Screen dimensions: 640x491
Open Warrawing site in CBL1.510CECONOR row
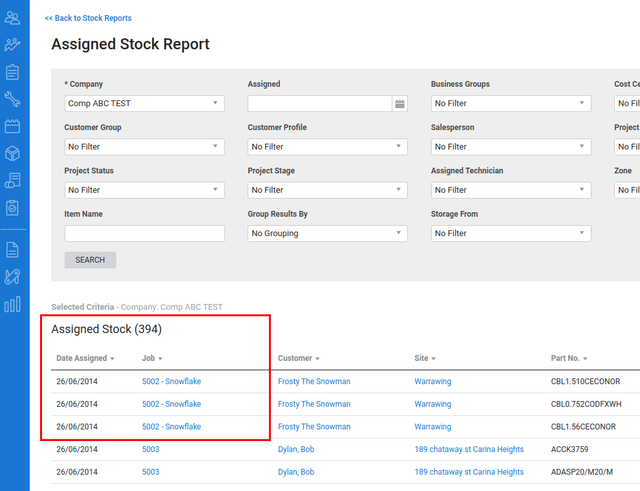click(x=433, y=381)
